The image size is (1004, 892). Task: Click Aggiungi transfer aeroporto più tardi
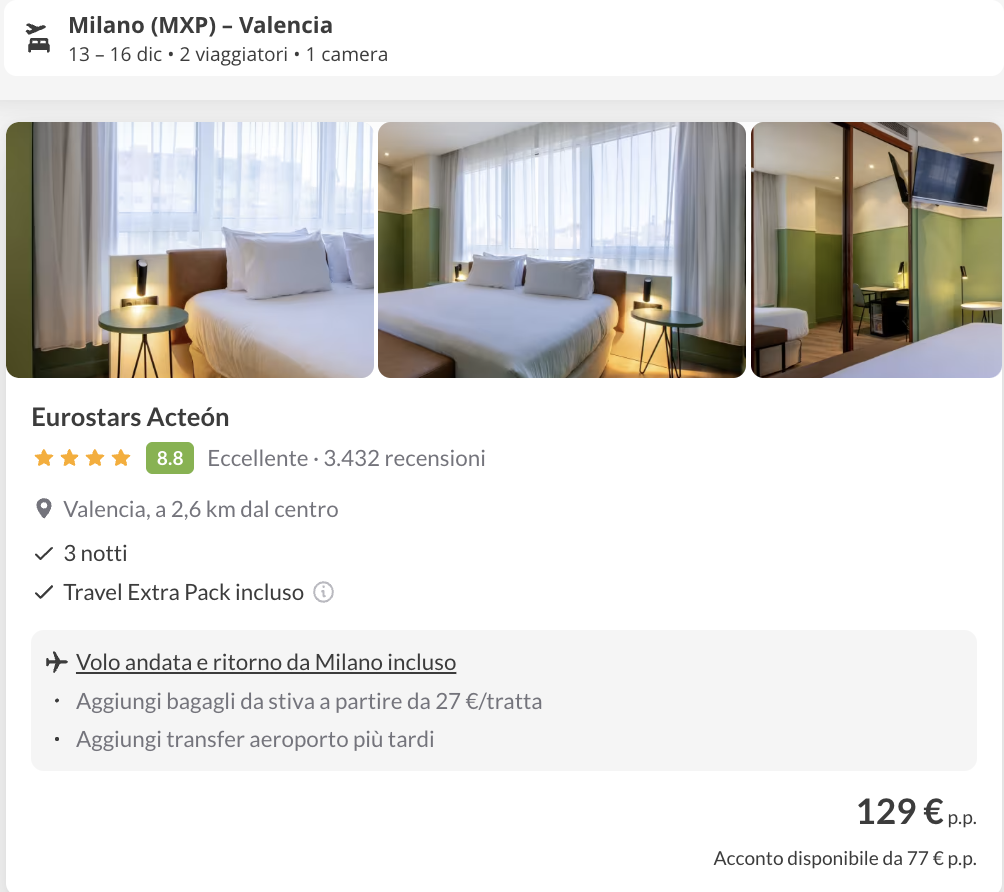coord(255,739)
